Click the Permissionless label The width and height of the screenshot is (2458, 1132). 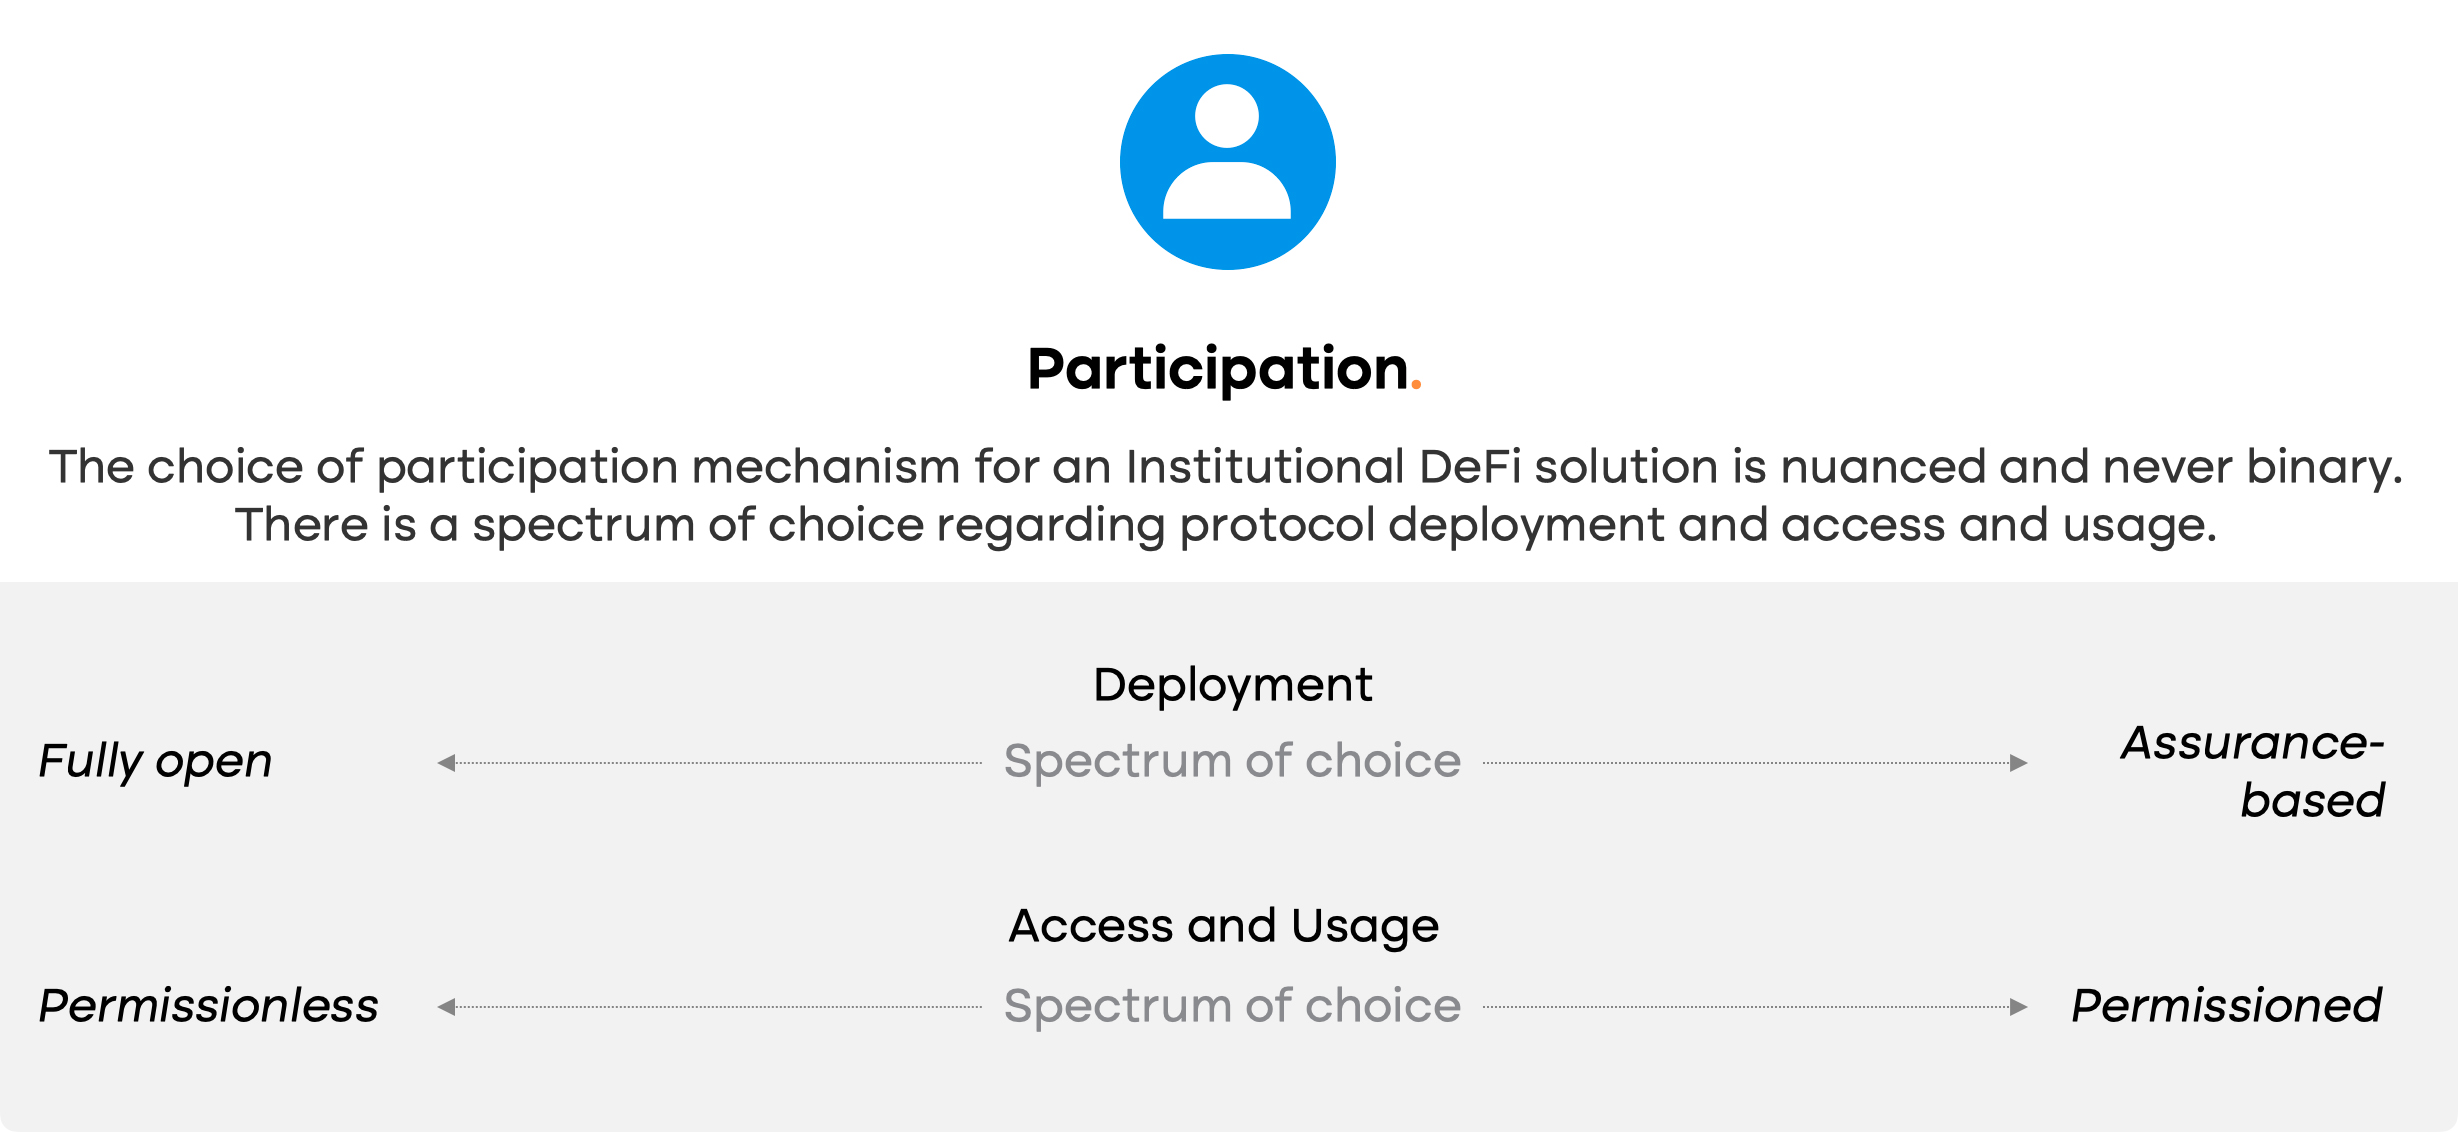pyautogui.click(x=208, y=1006)
